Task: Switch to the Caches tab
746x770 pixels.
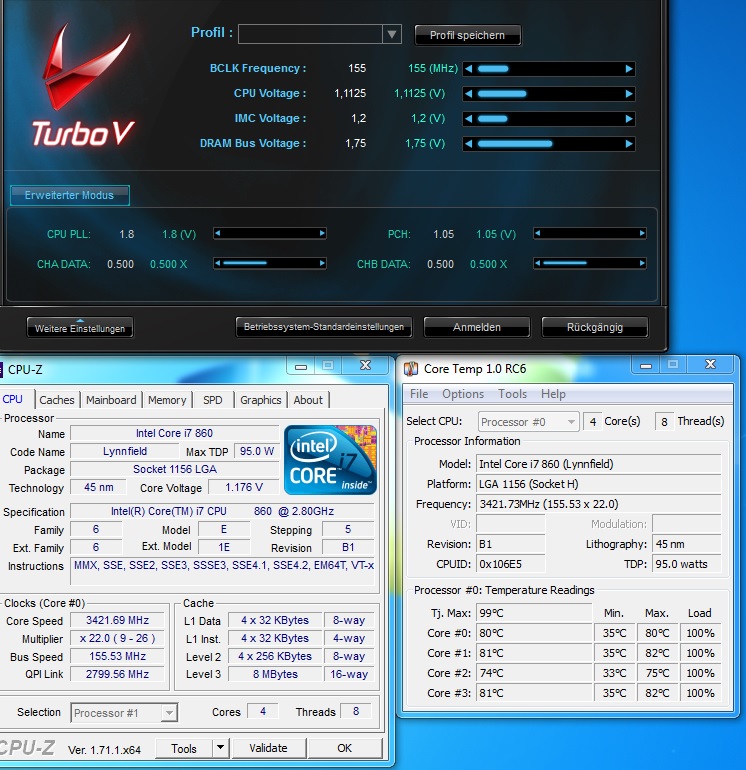Action: (57, 400)
